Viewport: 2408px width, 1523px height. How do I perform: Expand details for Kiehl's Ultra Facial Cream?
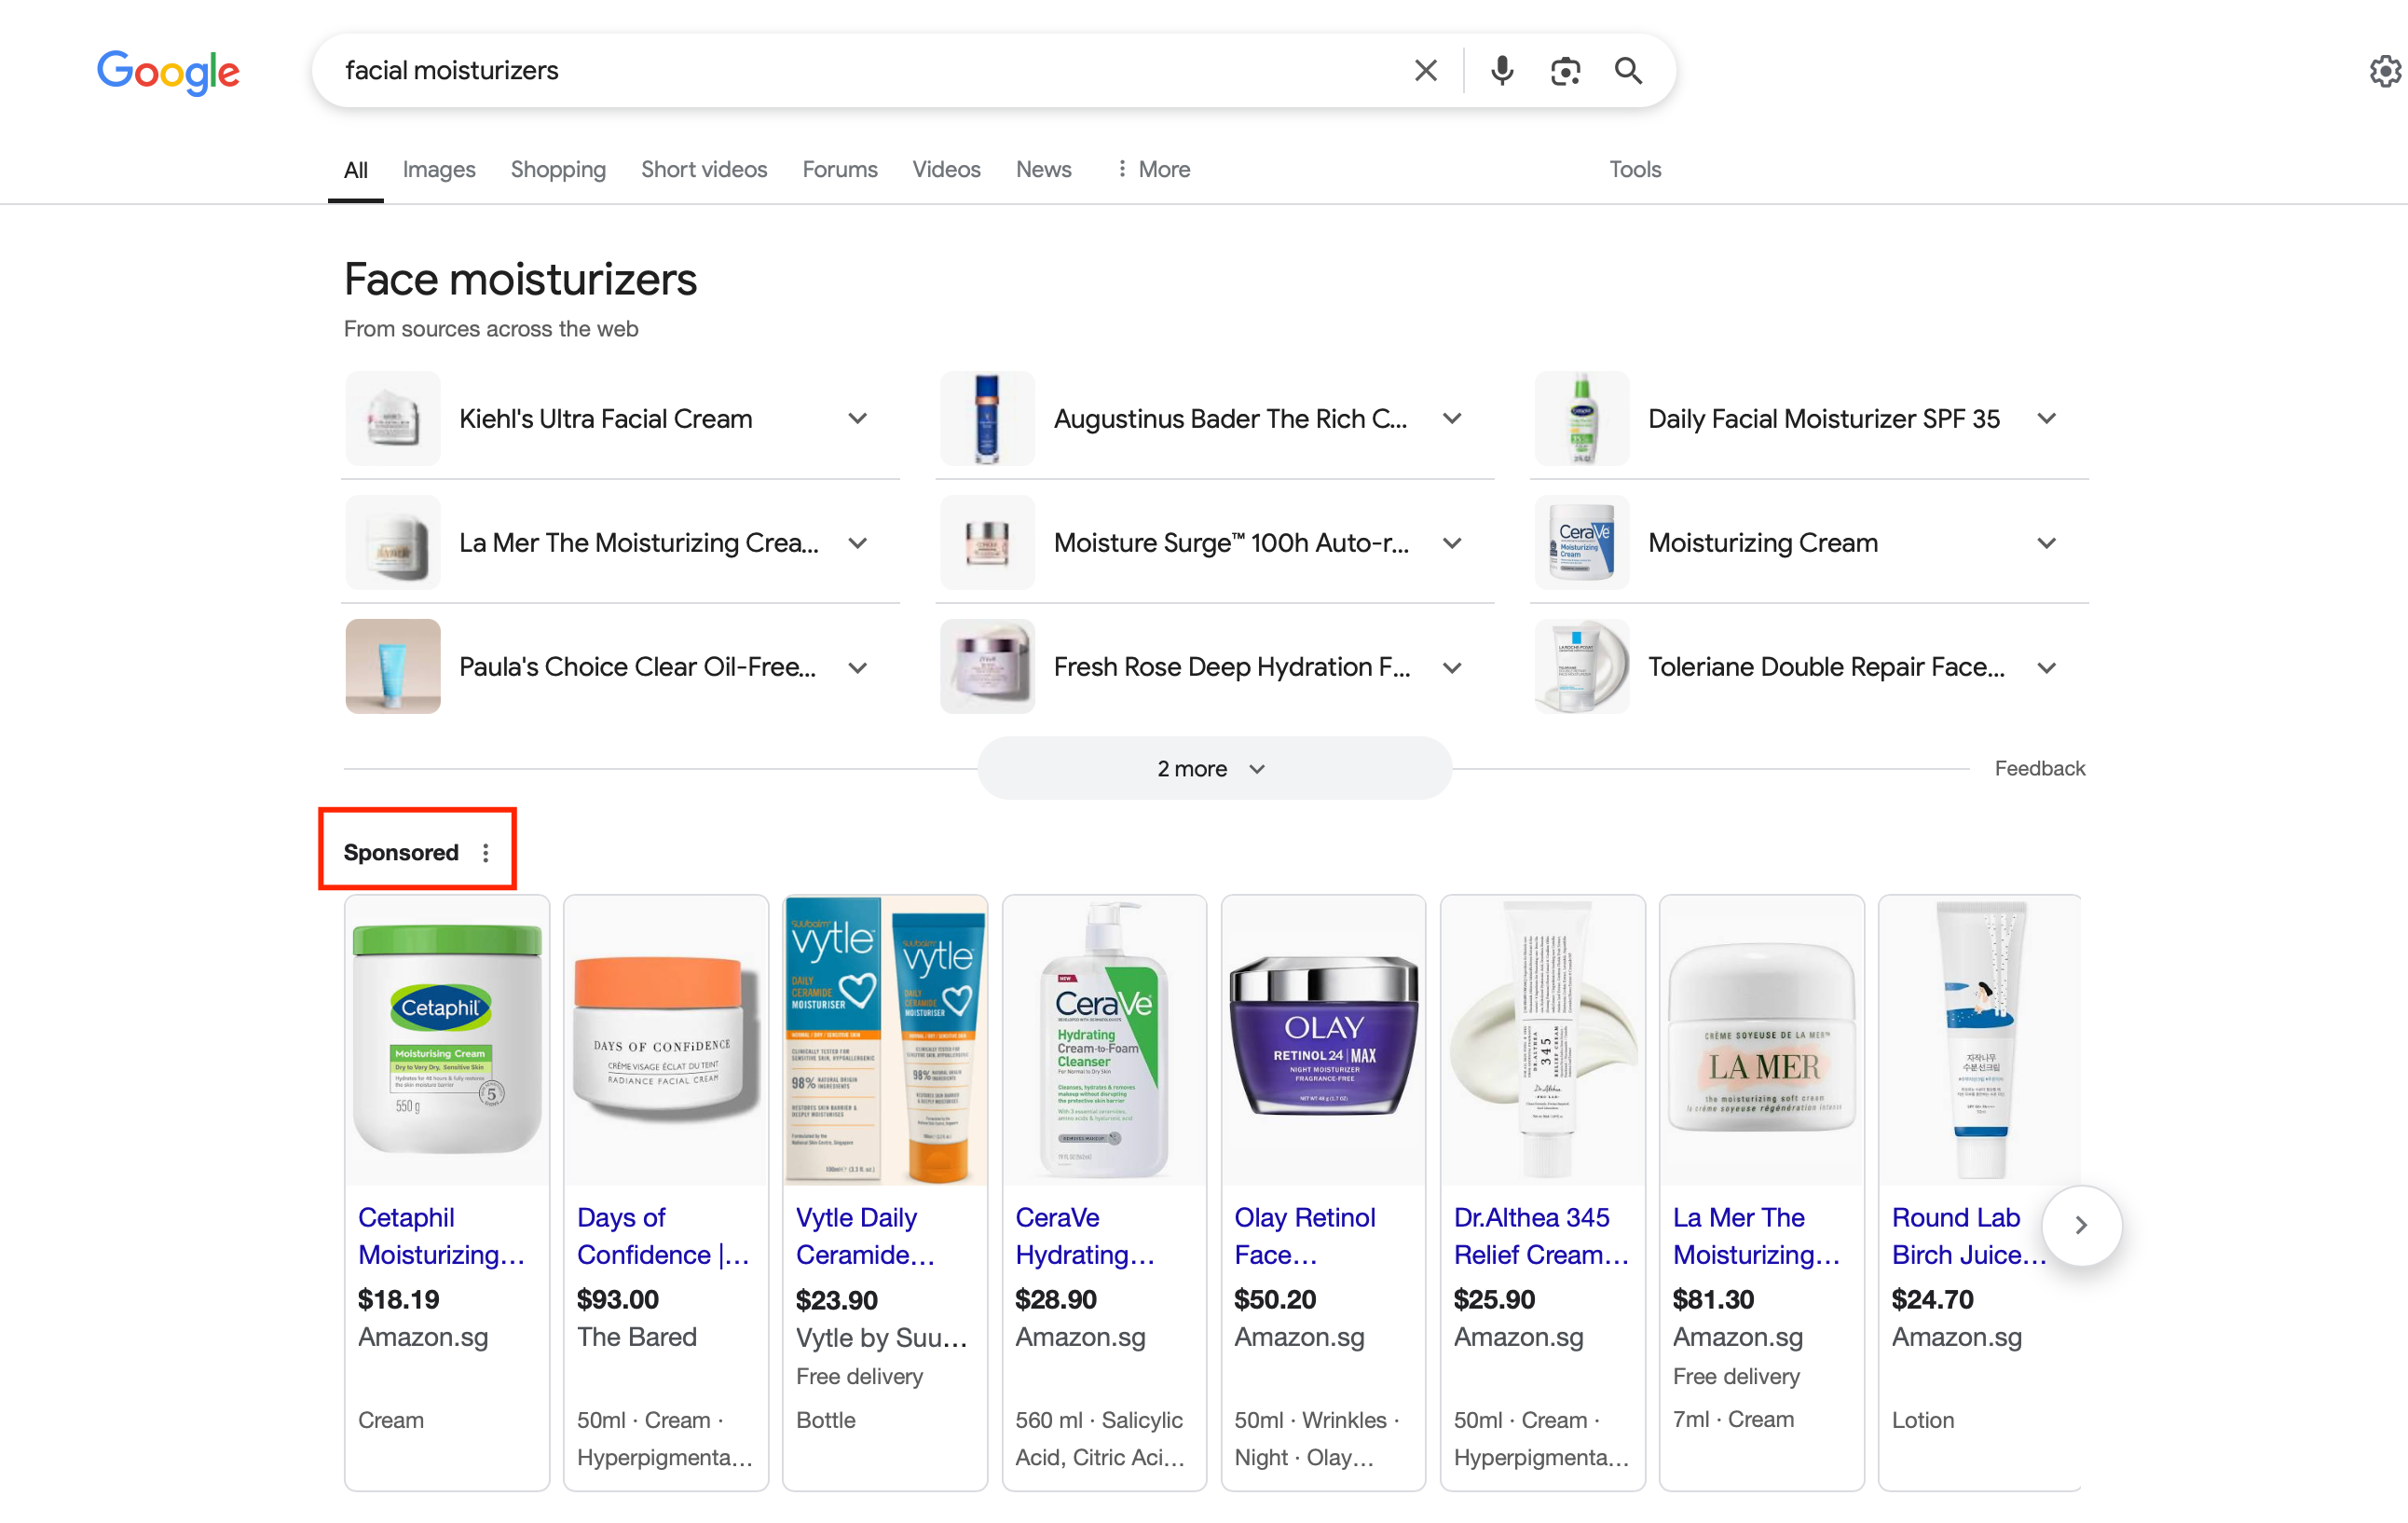(858, 418)
